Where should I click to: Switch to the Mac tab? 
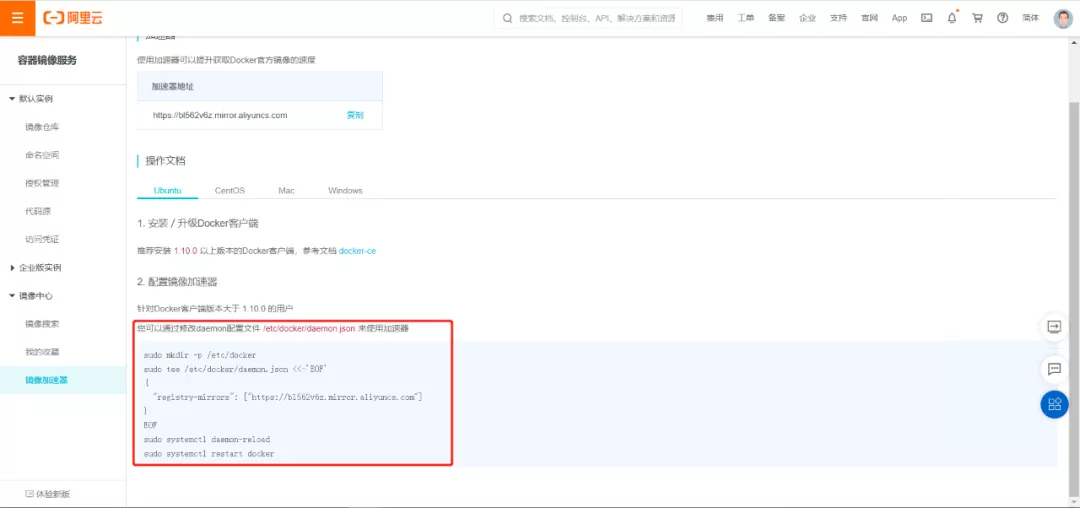pos(287,190)
